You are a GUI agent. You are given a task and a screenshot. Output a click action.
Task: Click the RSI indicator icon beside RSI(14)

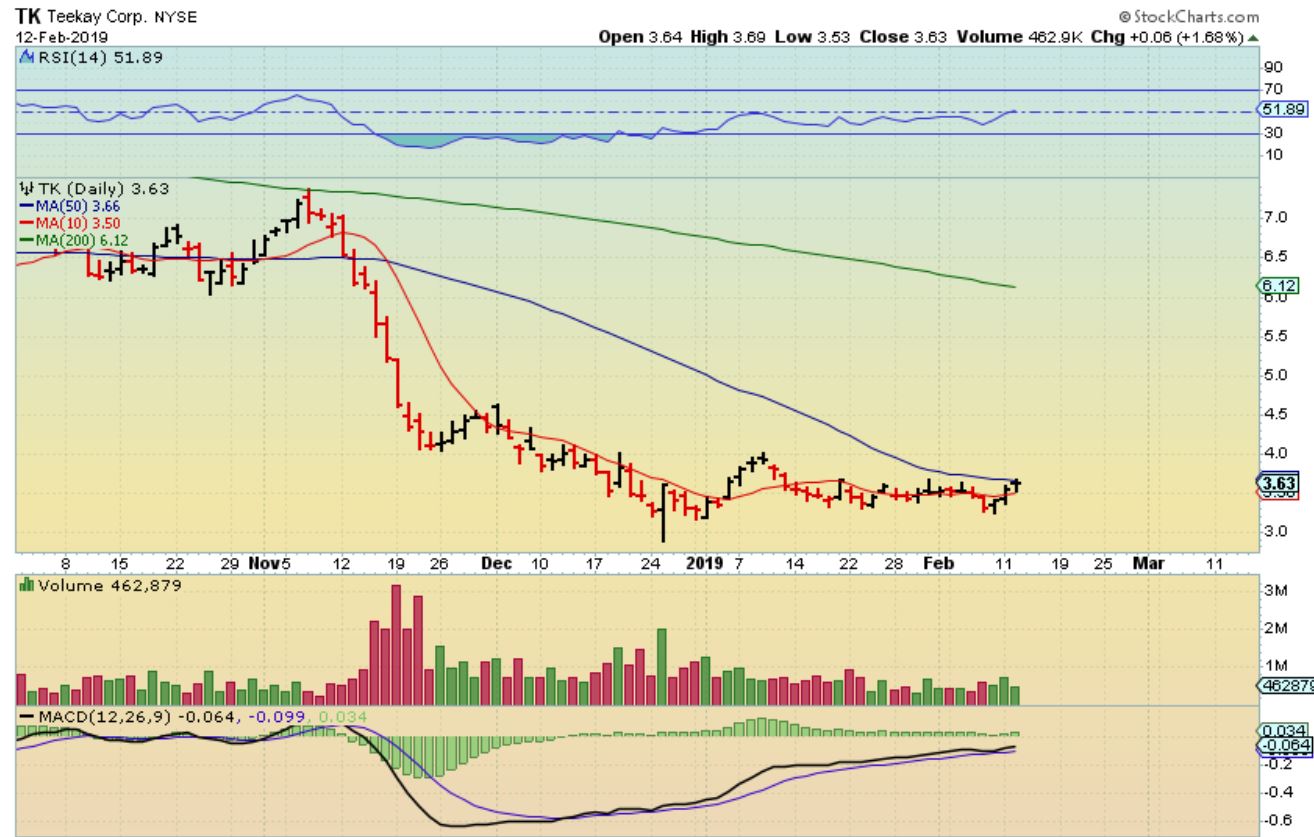[x=25, y=57]
